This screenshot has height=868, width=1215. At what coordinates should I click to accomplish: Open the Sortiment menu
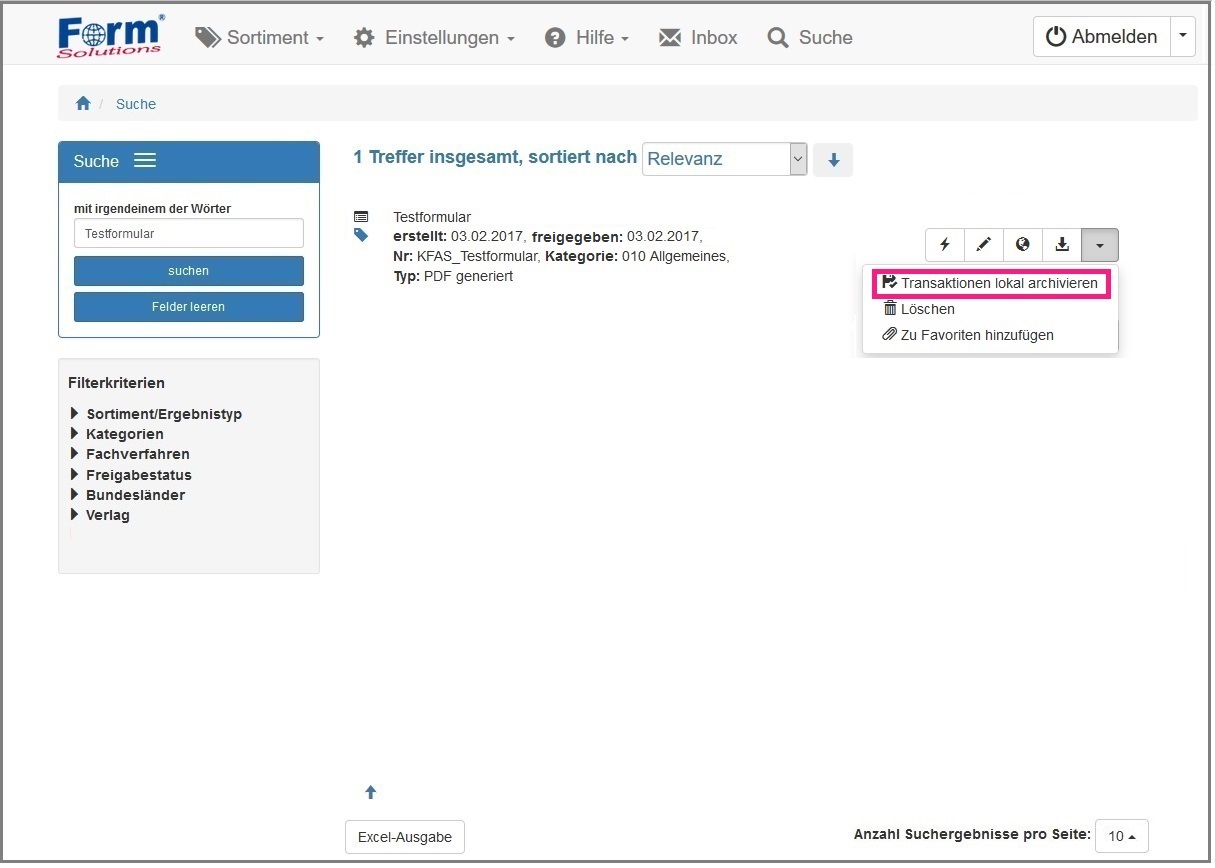260,38
